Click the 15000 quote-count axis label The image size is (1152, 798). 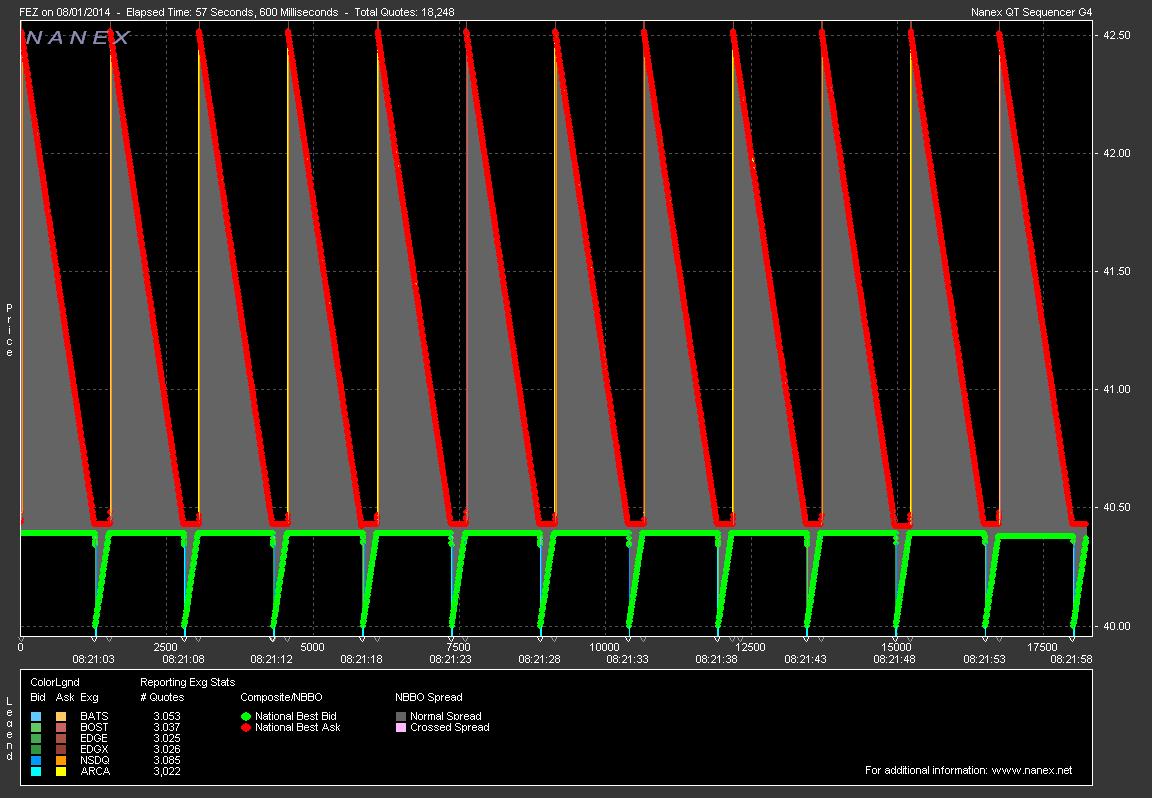tap(896, 647)
